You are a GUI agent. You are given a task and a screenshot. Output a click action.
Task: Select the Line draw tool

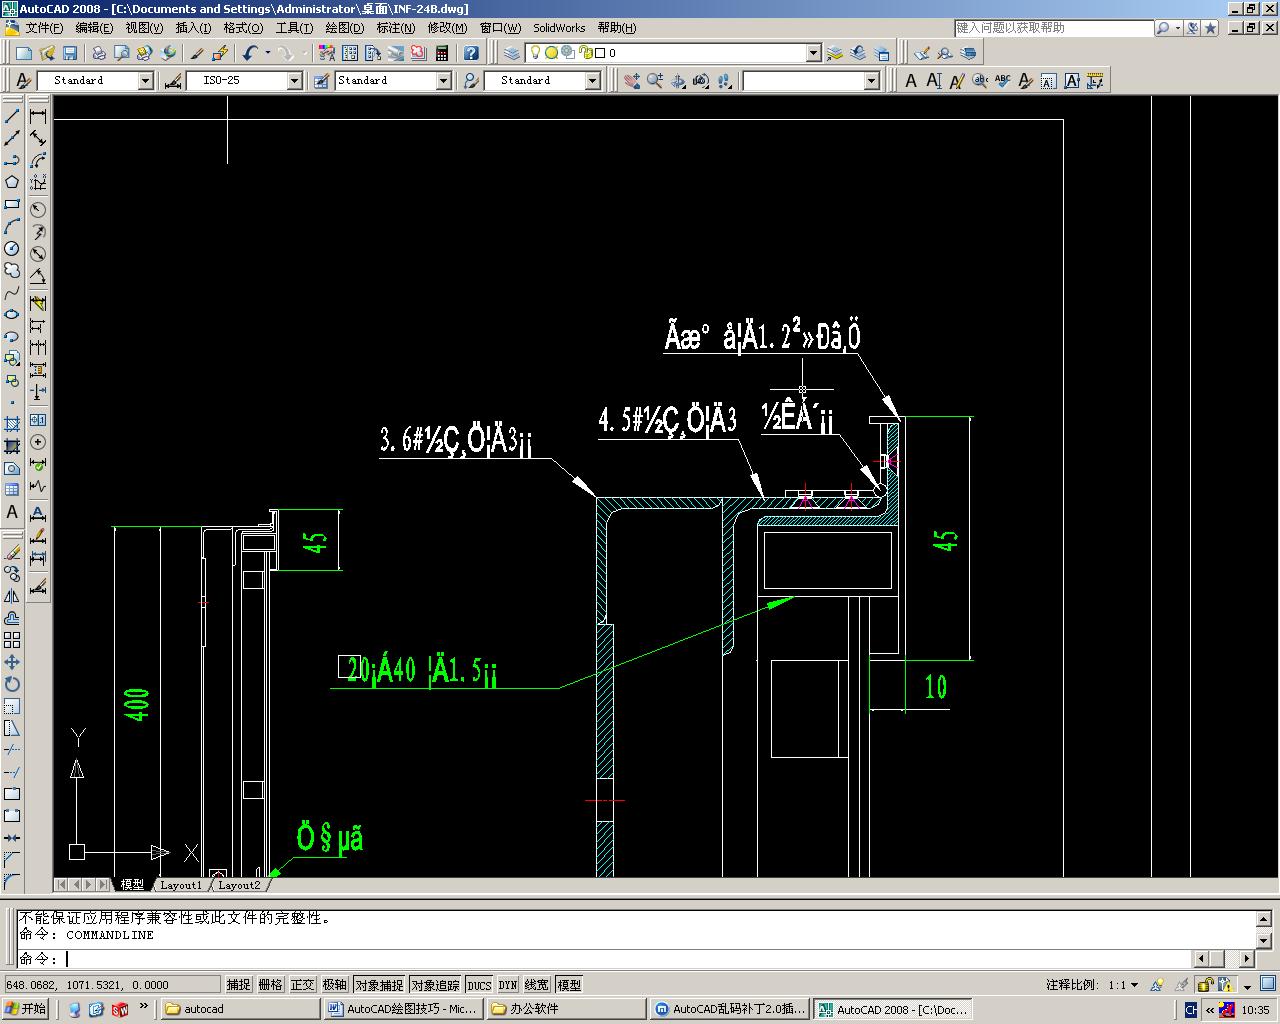[12, 116]
